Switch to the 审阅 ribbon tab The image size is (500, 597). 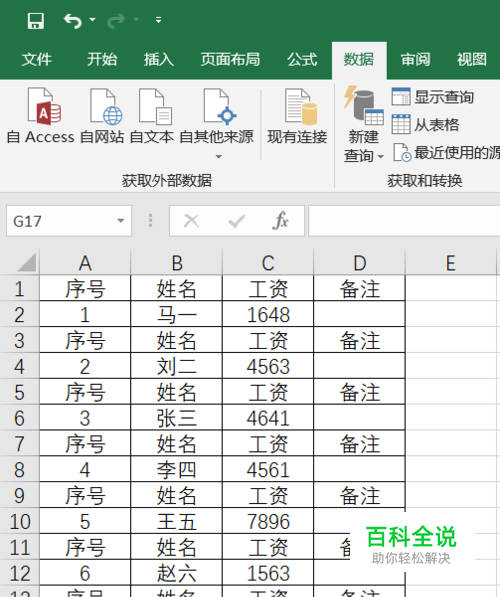click(415, 59)
